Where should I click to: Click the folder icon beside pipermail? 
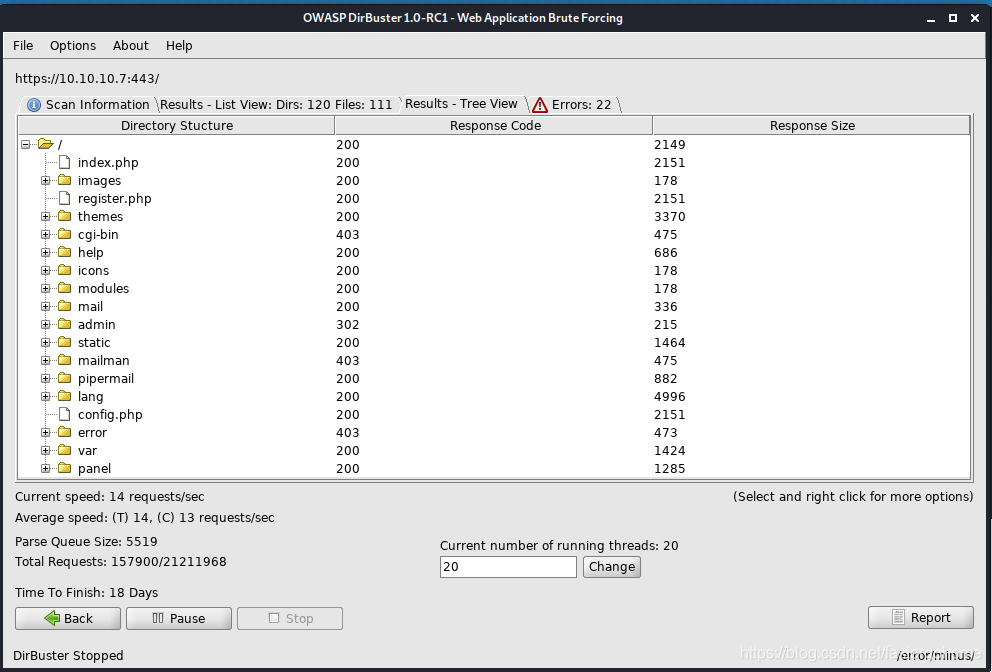pyautogui.click(x=64, y=378)
